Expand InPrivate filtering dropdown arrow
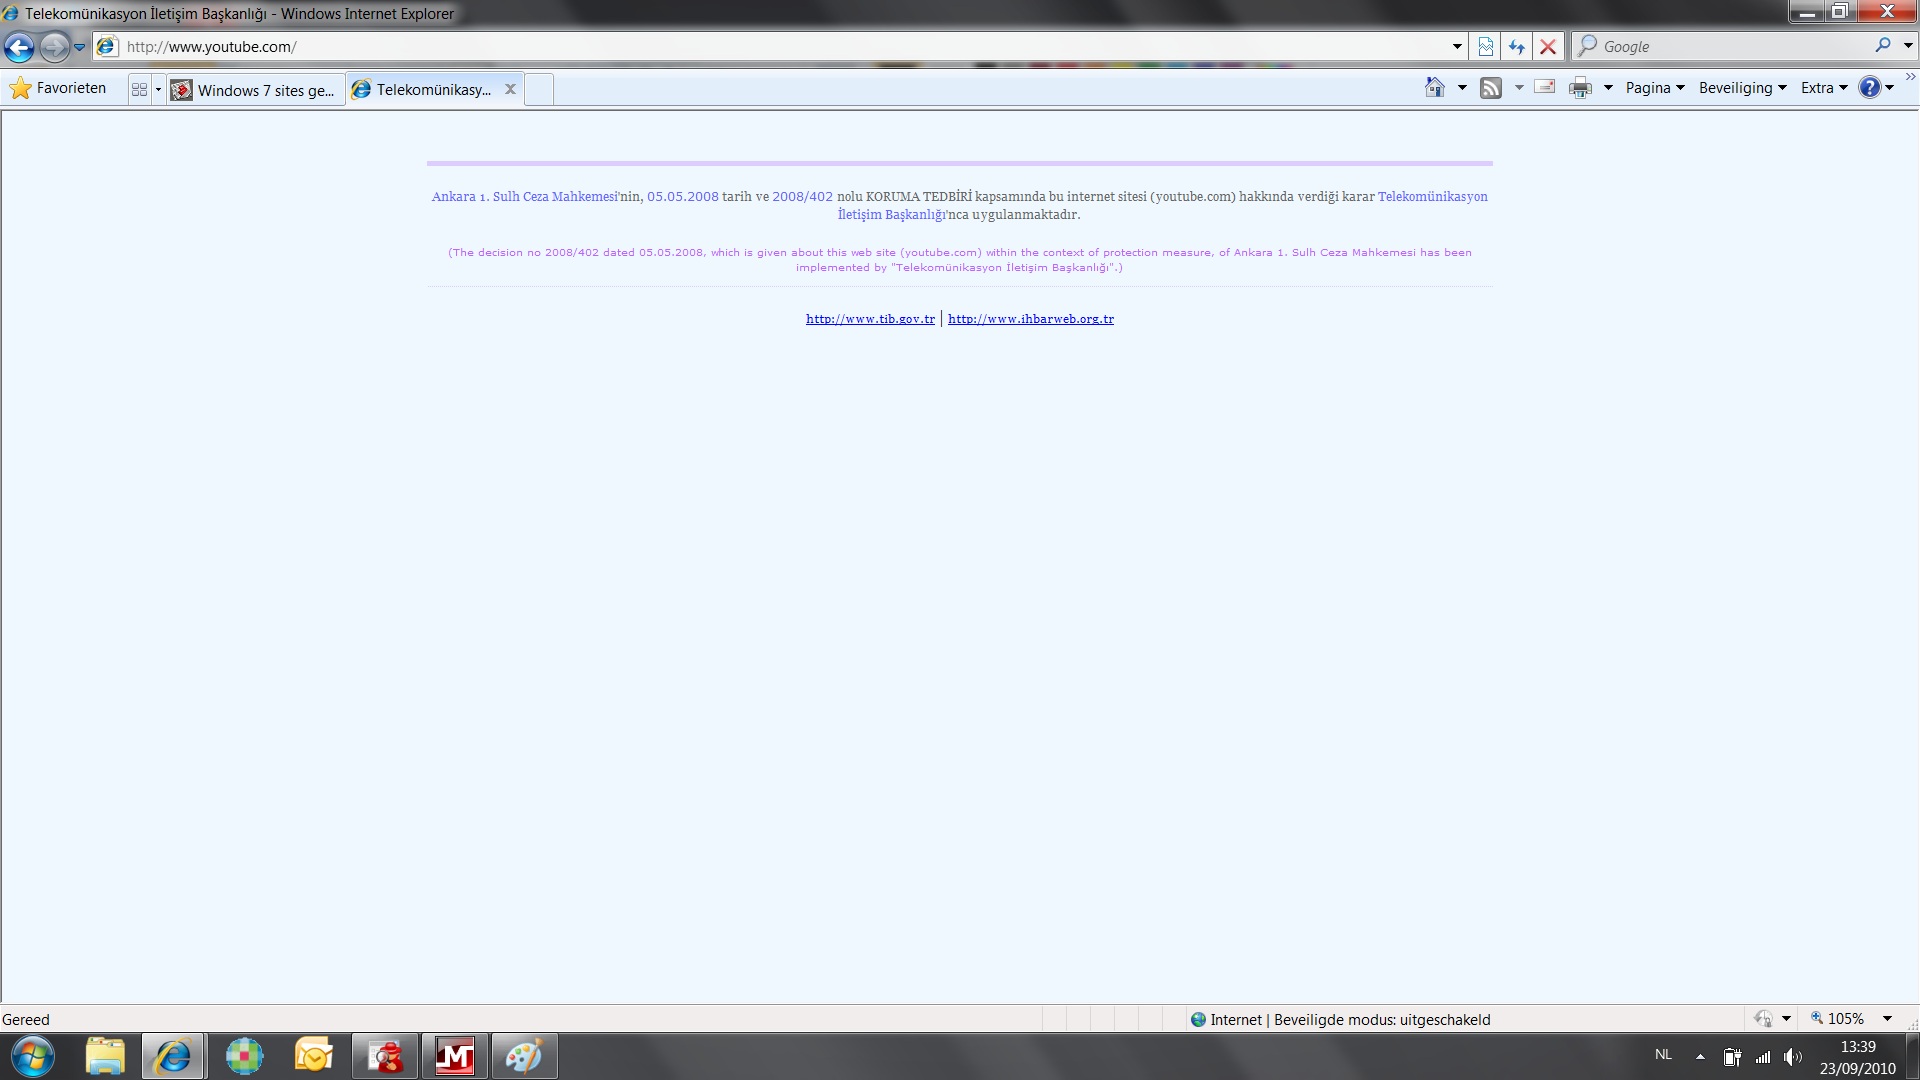 pos(1786,1019)
